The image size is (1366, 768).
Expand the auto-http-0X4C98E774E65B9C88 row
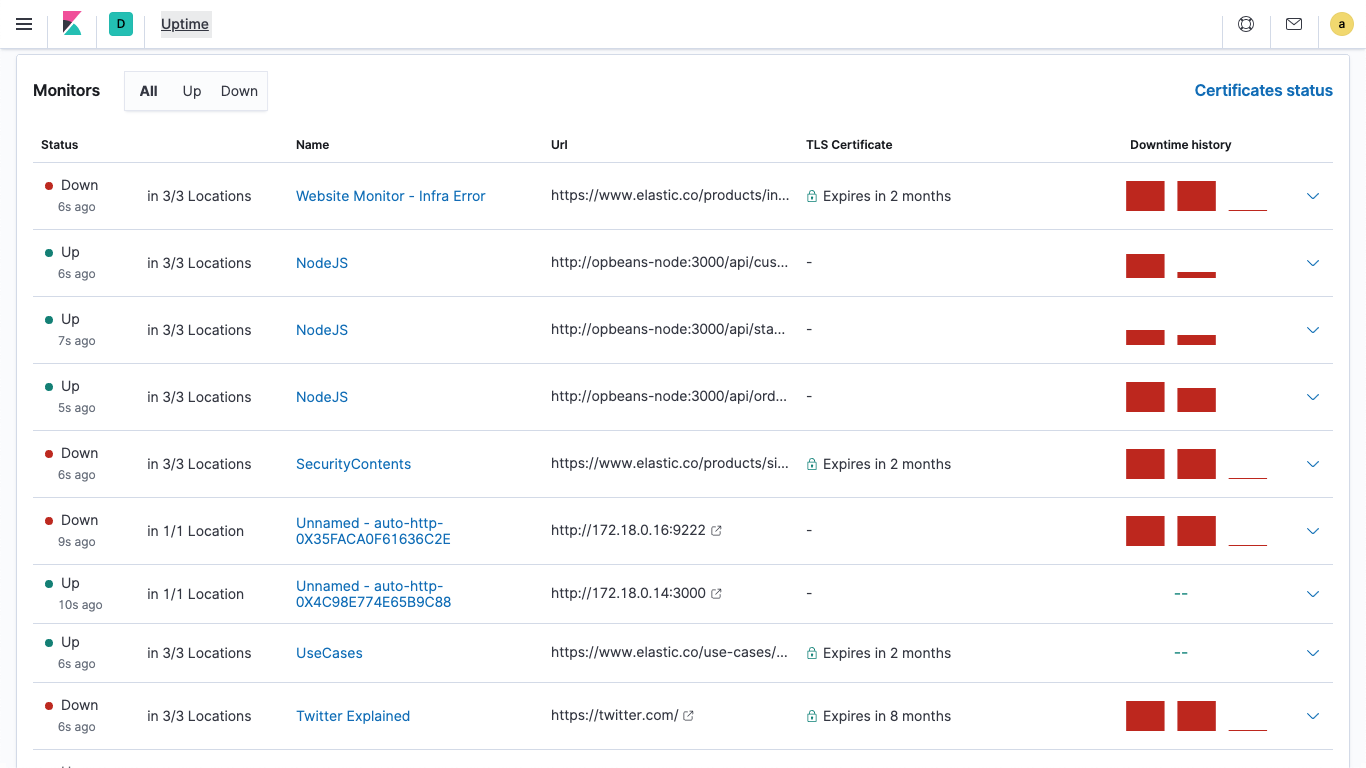coord(1313,594)
